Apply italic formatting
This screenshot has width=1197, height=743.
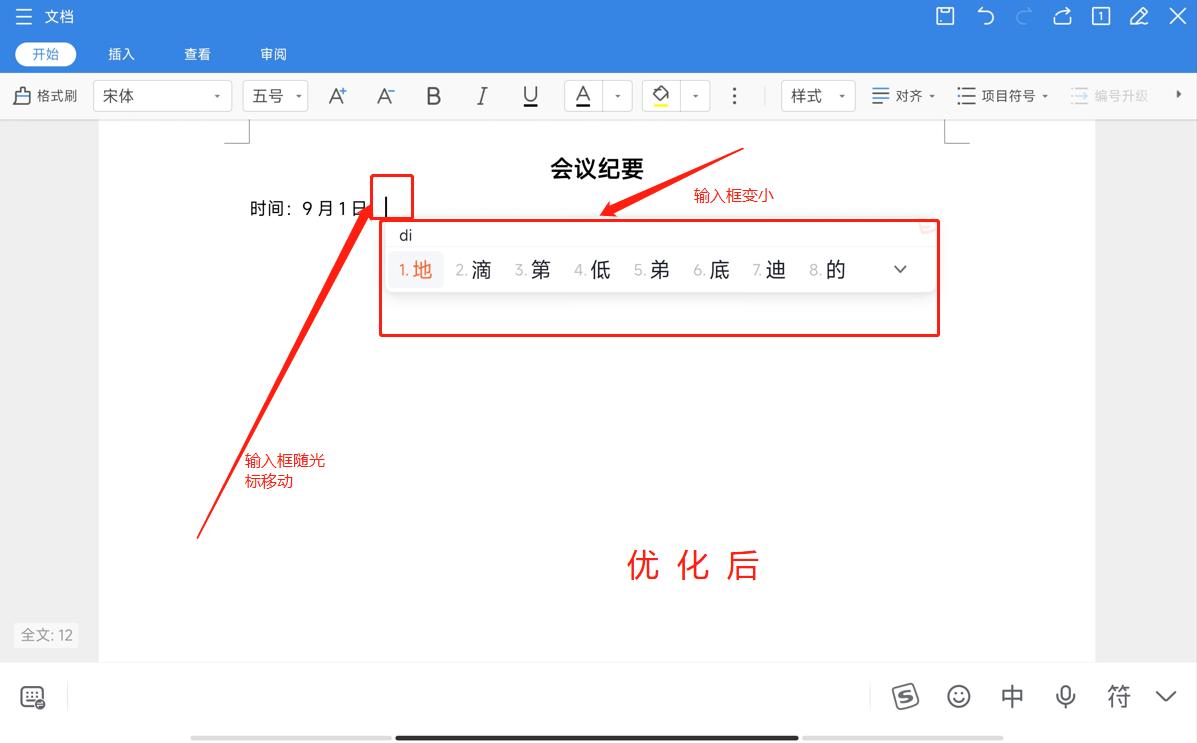(x=481, y=95)
